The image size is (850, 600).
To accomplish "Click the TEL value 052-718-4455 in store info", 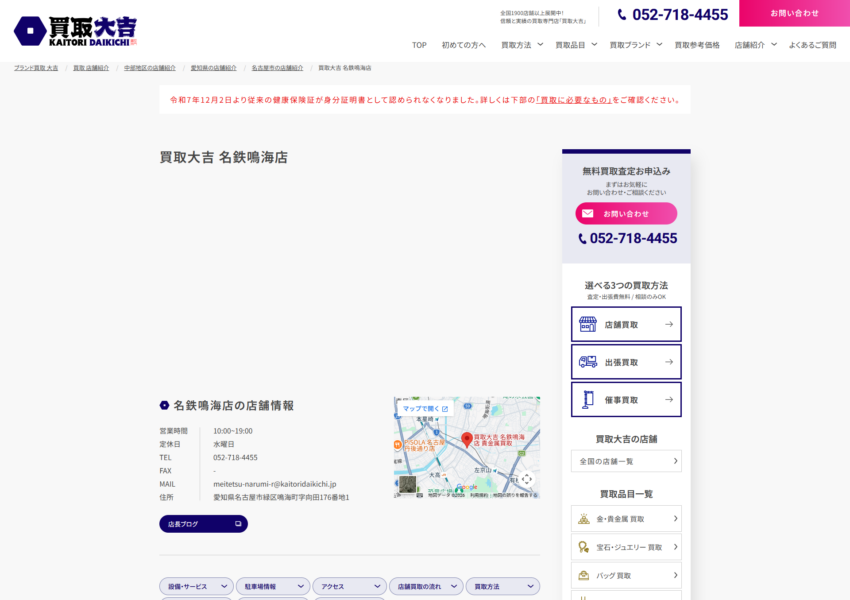I will [235, 457].
